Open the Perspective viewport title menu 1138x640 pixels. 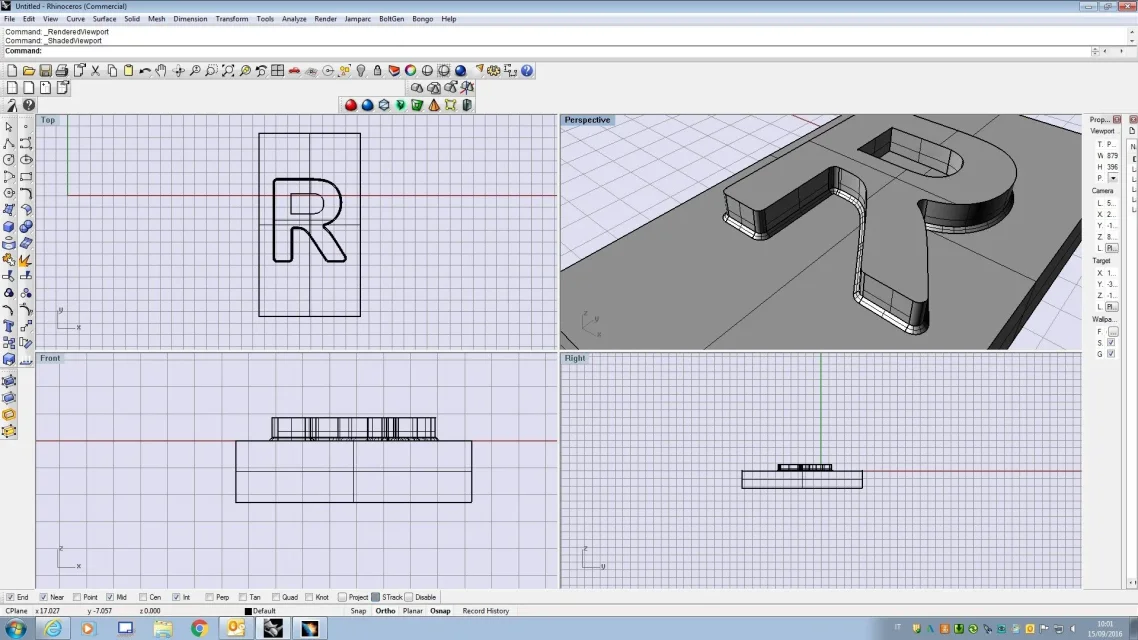coord(587,120)
